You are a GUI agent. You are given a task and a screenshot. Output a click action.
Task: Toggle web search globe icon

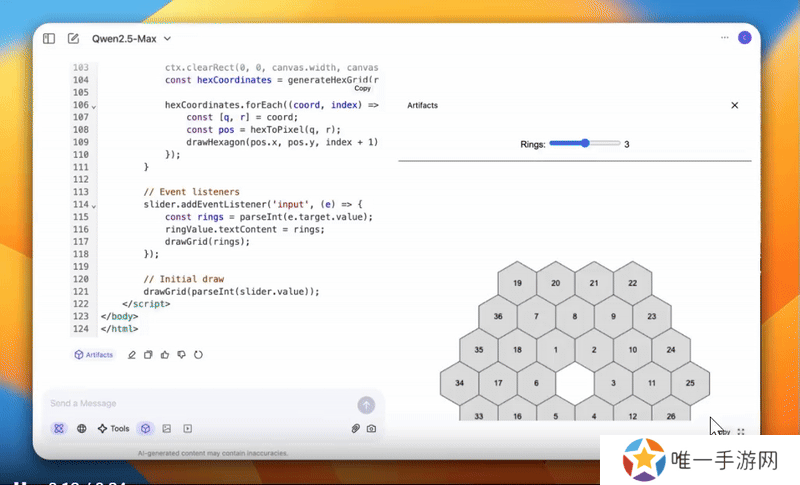coord(82,428)
